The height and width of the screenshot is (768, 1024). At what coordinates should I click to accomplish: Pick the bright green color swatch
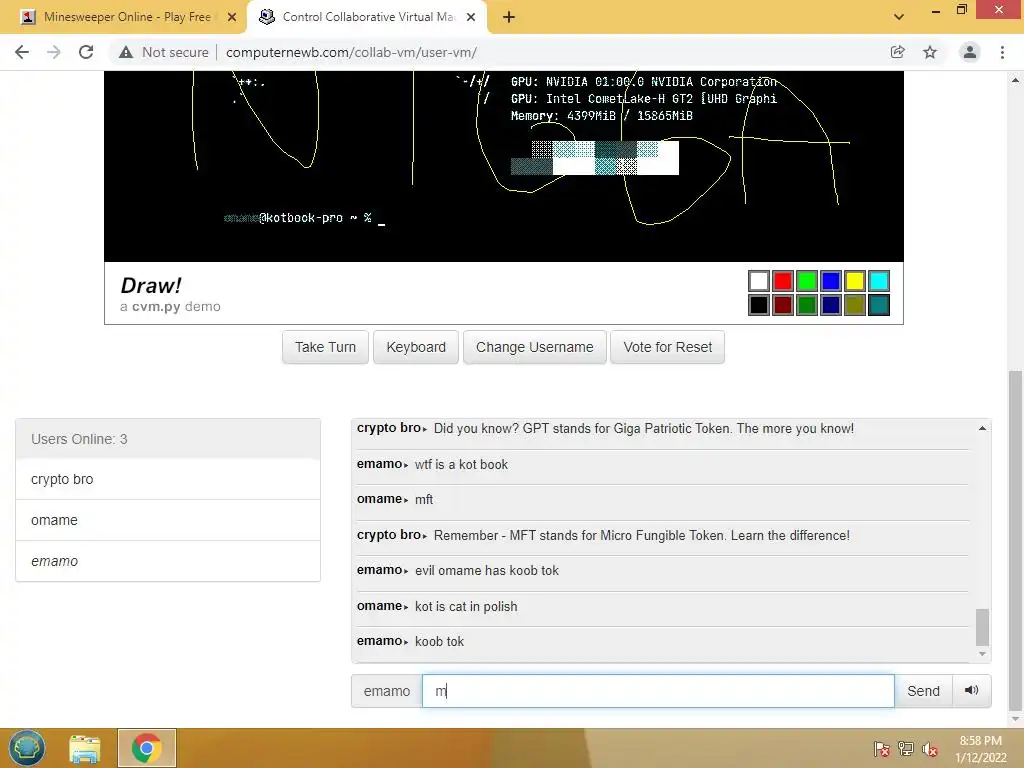807,281
